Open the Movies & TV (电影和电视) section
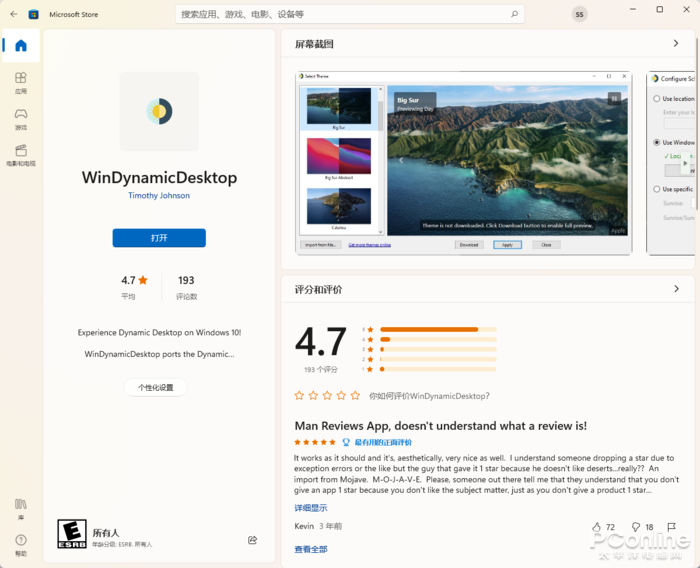The image size is (700, 568). pos(20,154)
